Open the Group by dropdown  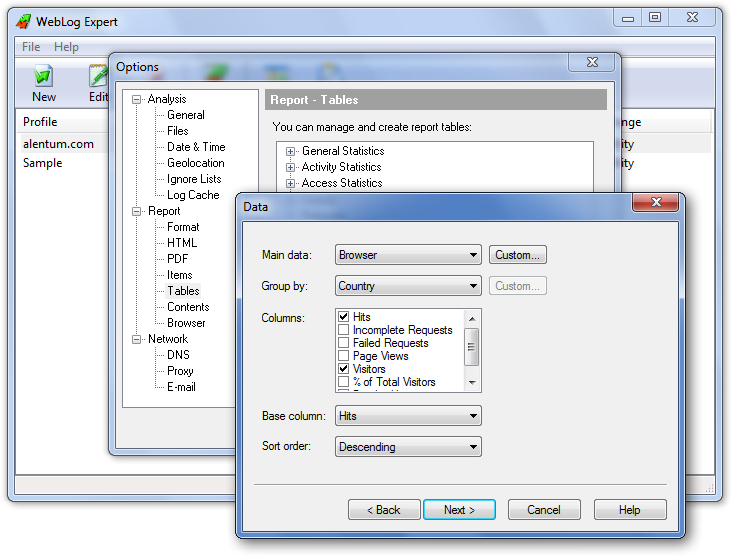(x=408, y=286)
